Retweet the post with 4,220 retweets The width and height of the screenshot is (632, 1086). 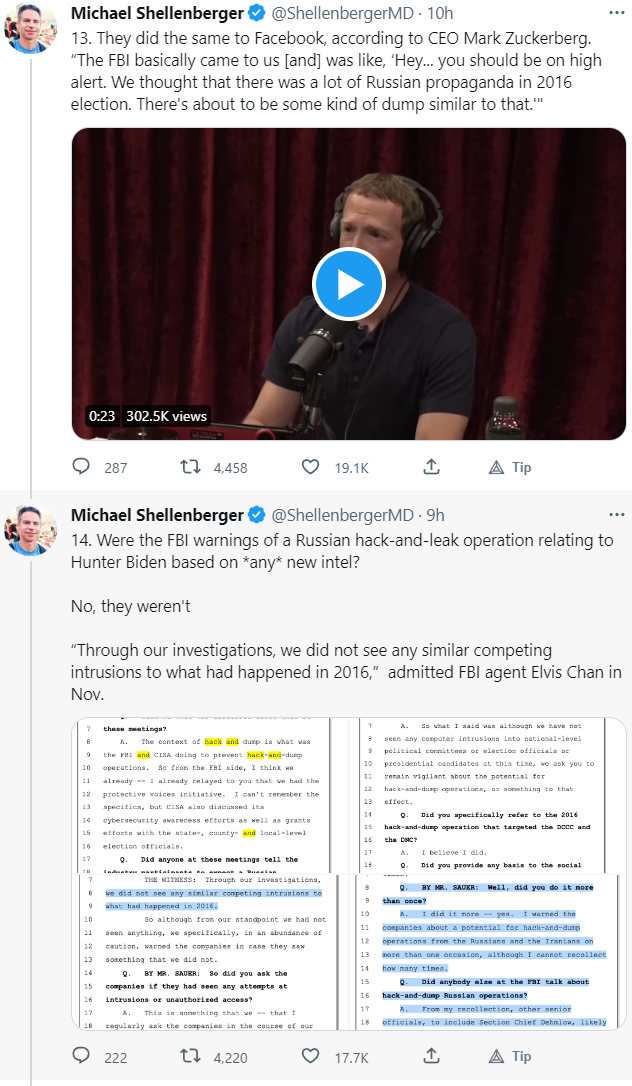coord(189,1056)
